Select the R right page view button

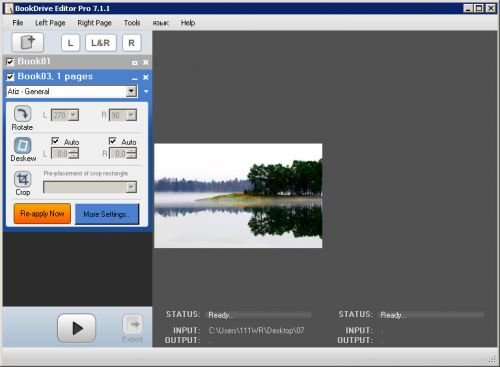click(131, 43)
